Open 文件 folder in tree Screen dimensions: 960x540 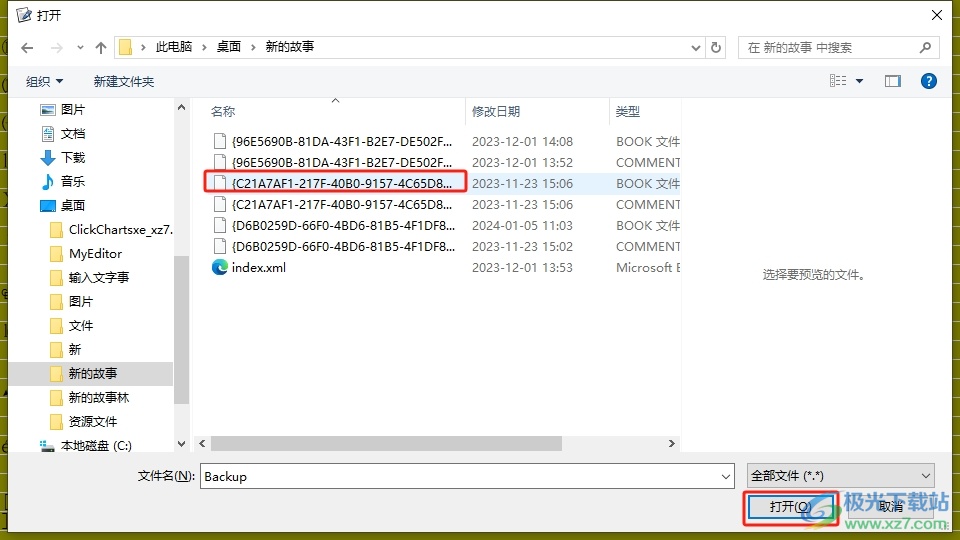pyautogui.click(x=71, y=325)
